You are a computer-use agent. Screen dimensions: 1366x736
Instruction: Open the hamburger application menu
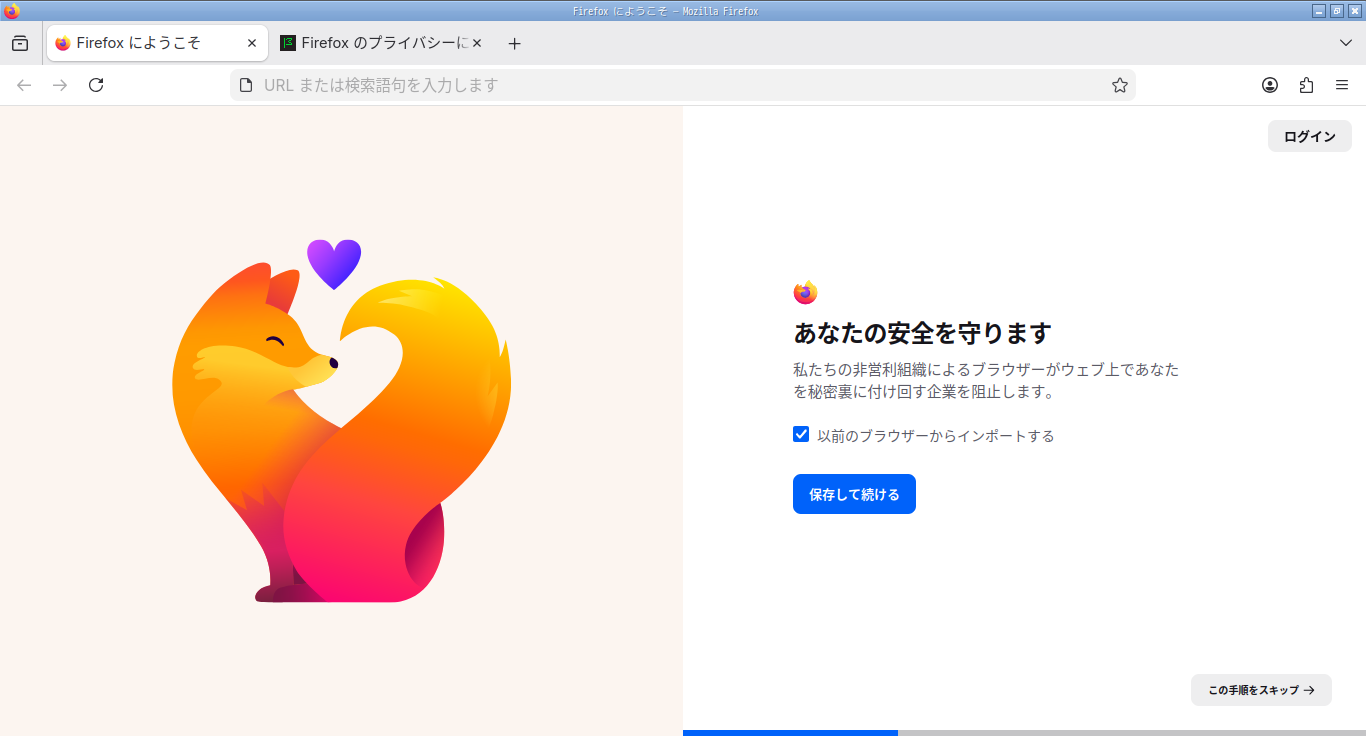pyautogui.click(x=1342, y=85)
